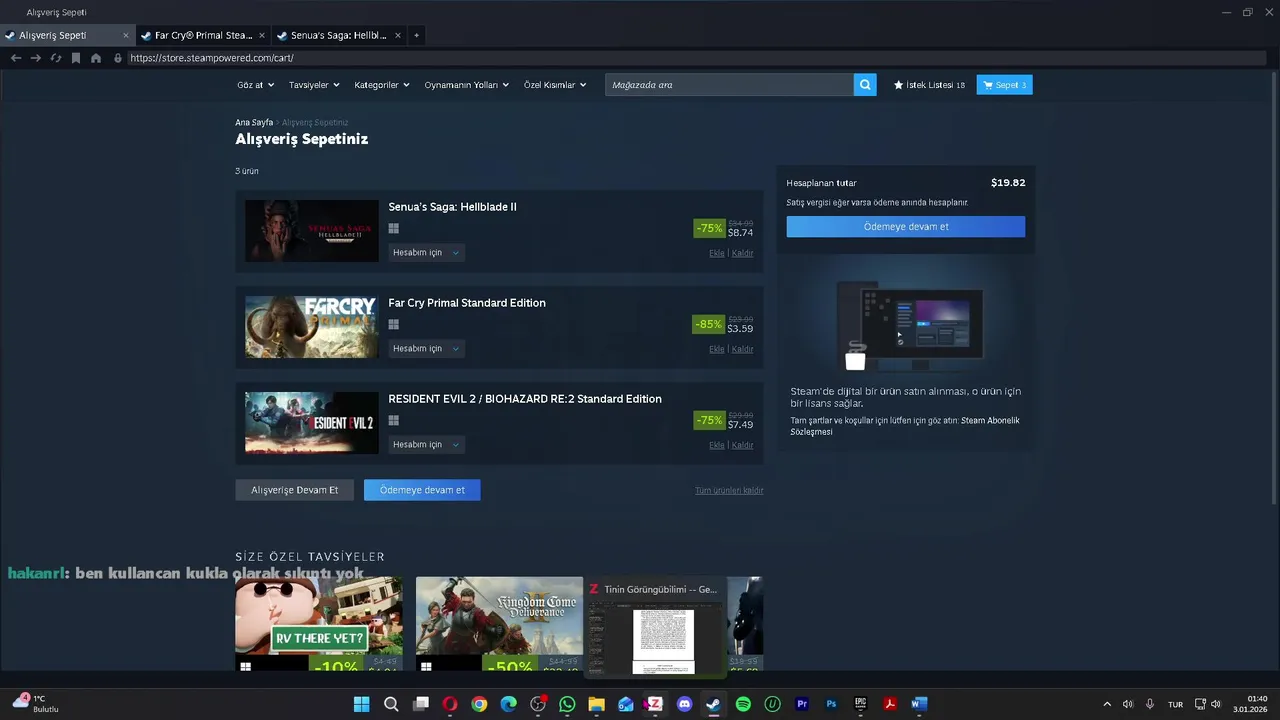Click Ödemeye devam et below the cart list
Viewport: 1280px width, 720px height.
click(x=422, y=490)
